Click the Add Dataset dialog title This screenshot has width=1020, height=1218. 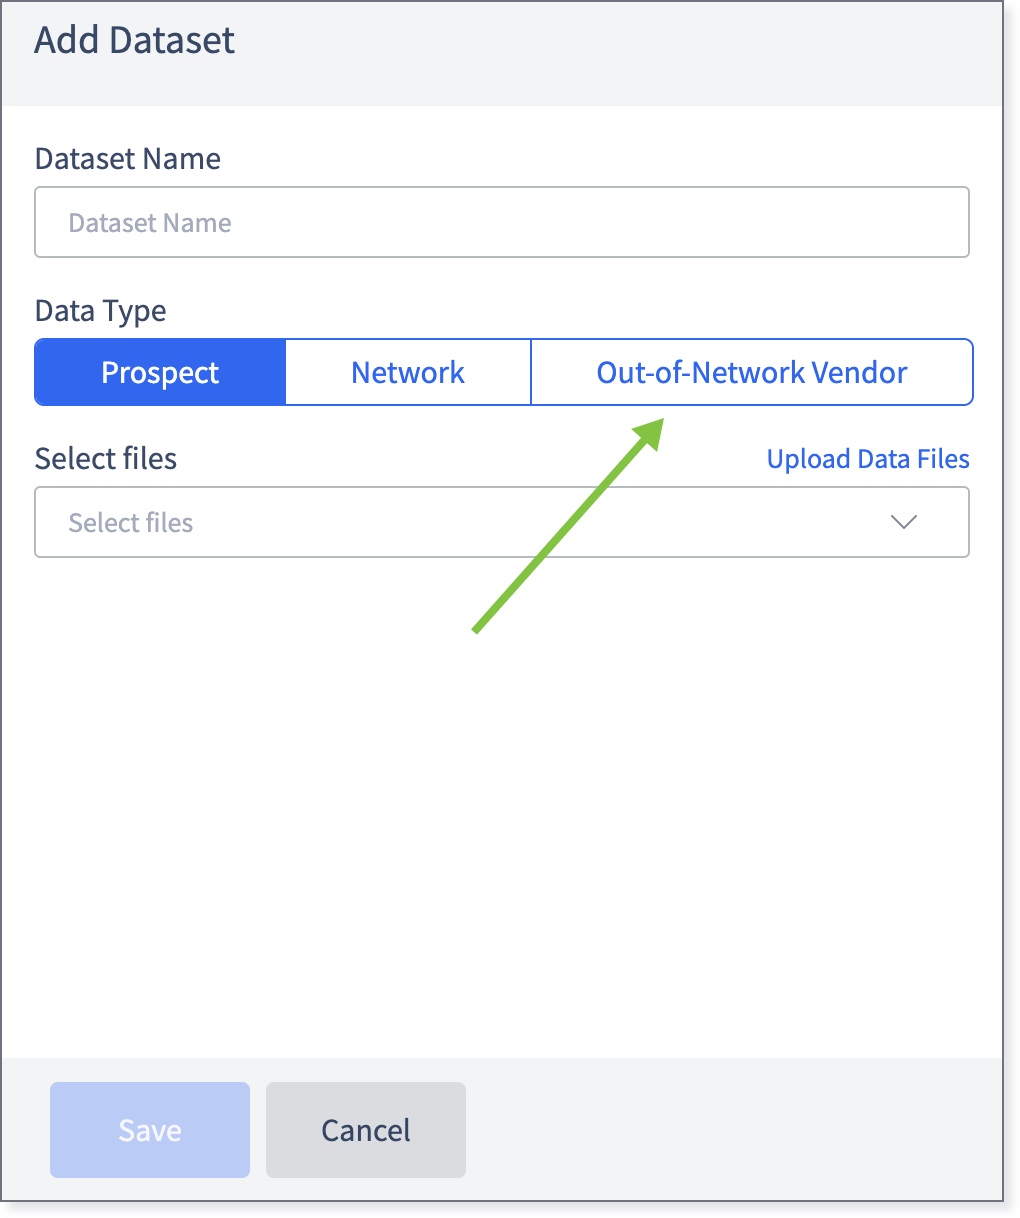(x=135, y=40)
